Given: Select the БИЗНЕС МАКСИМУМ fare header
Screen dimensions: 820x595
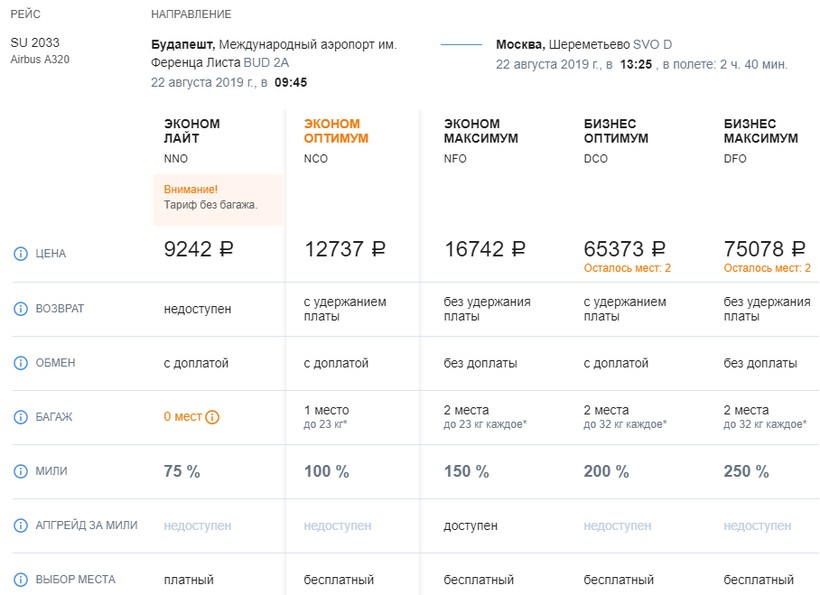Looking at the screenshot, I should coord(760,131).
